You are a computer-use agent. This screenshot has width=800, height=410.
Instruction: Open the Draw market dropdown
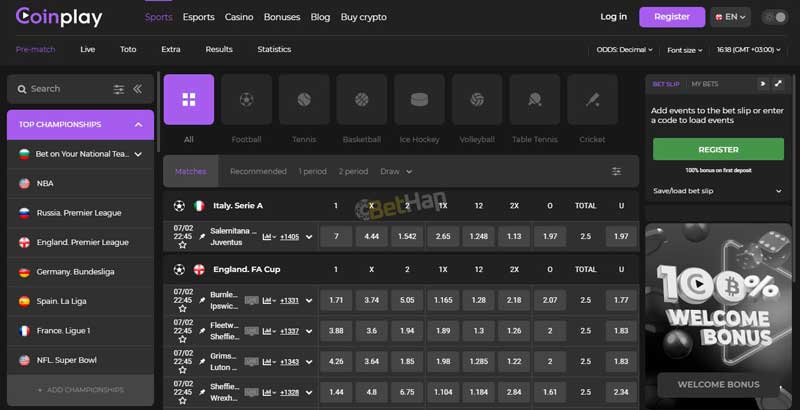[x=396, y=171]
